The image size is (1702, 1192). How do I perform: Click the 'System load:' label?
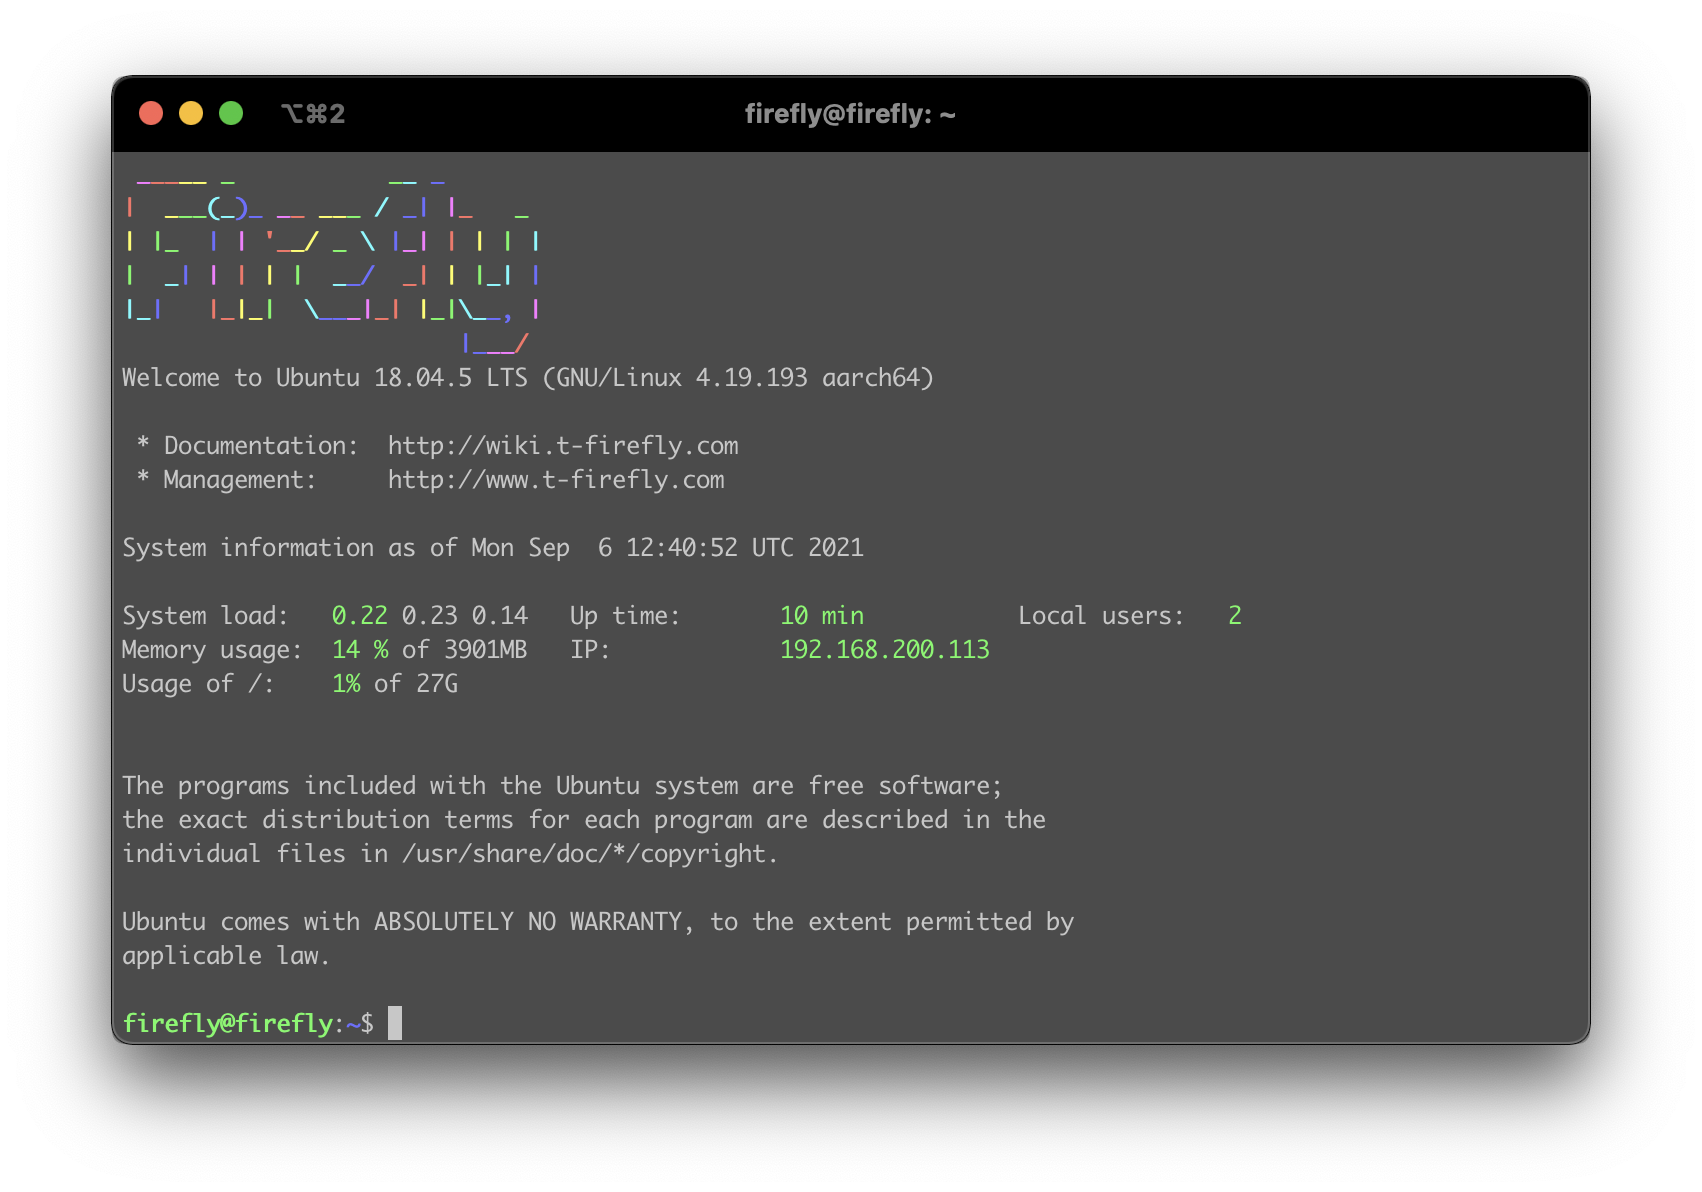(x=205, y=615)
